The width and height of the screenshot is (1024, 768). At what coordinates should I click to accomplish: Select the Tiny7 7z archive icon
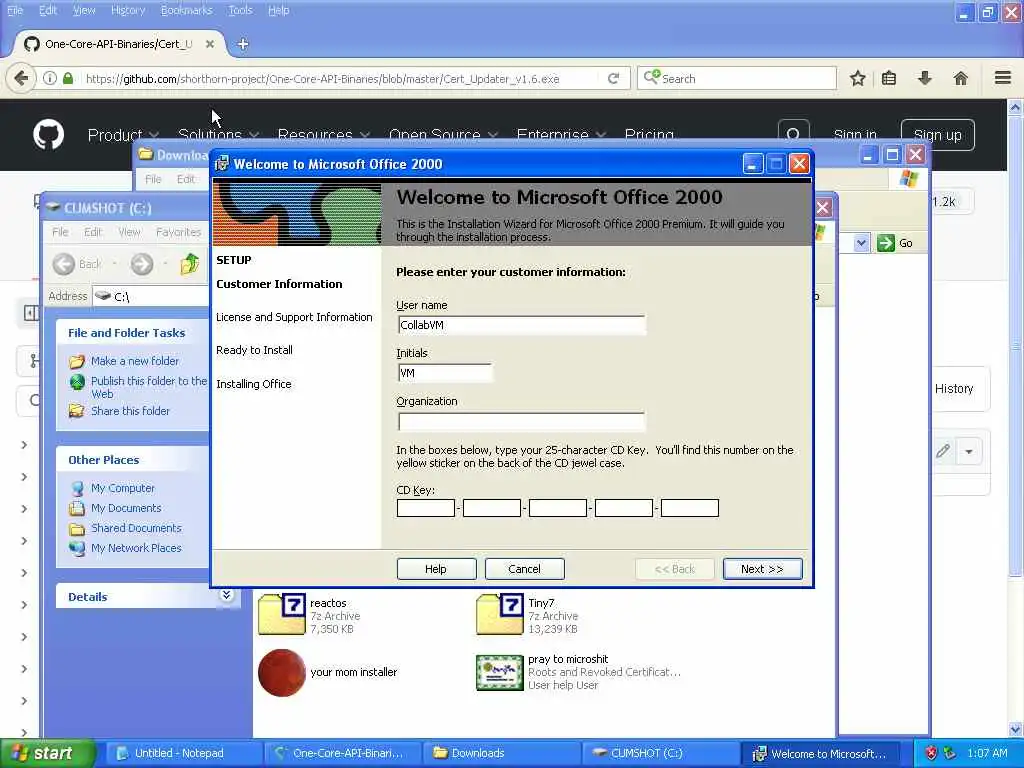[x=500, y=614]
